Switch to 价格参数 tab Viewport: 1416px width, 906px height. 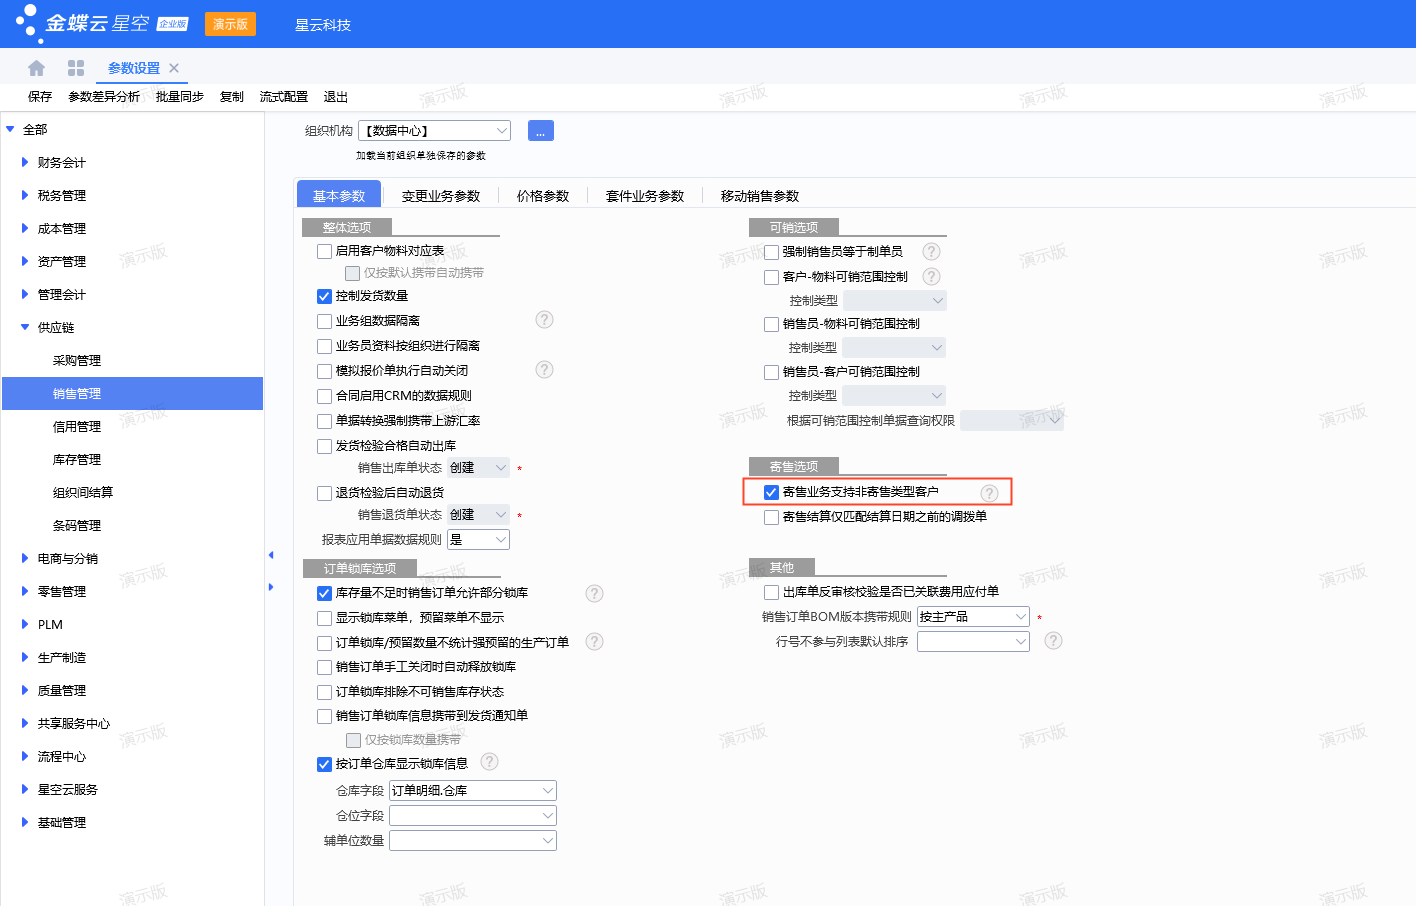[543, 196]
